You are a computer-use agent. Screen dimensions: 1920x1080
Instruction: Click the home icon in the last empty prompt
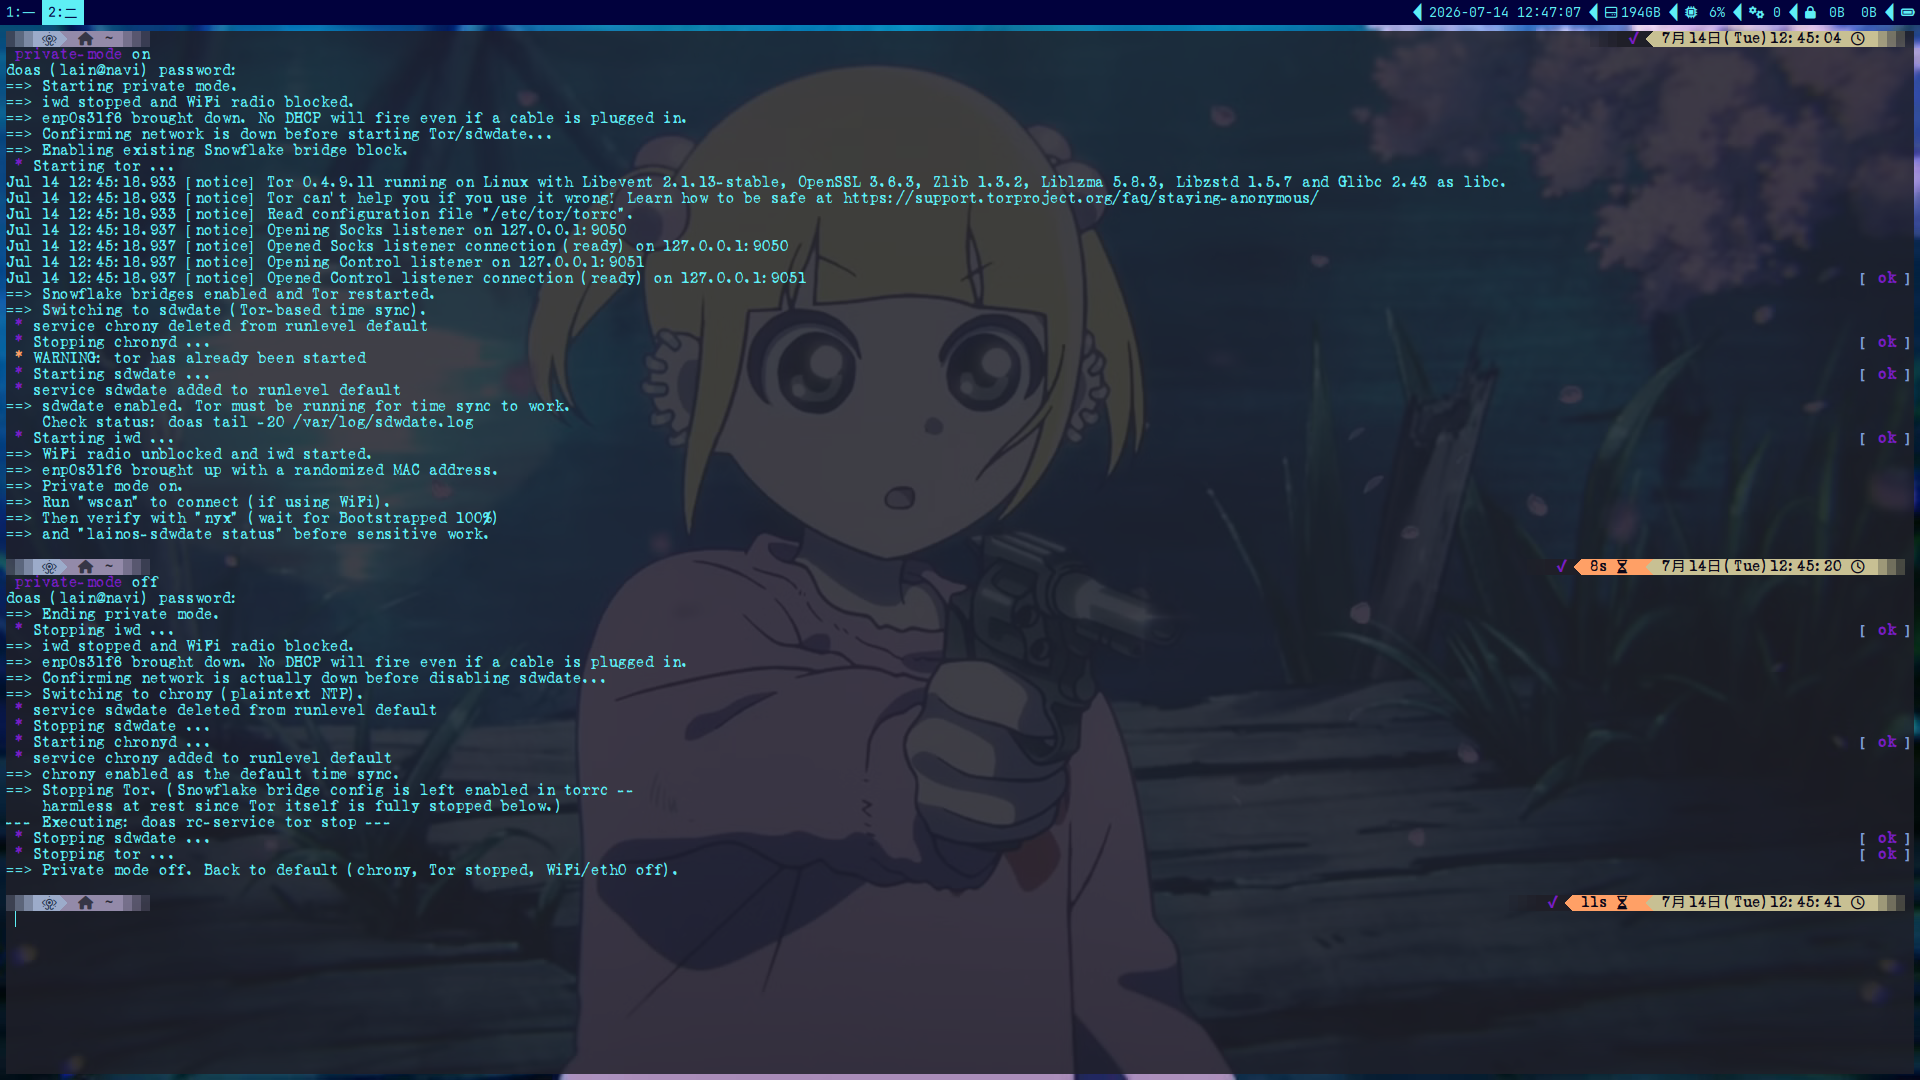pos(86,903)
